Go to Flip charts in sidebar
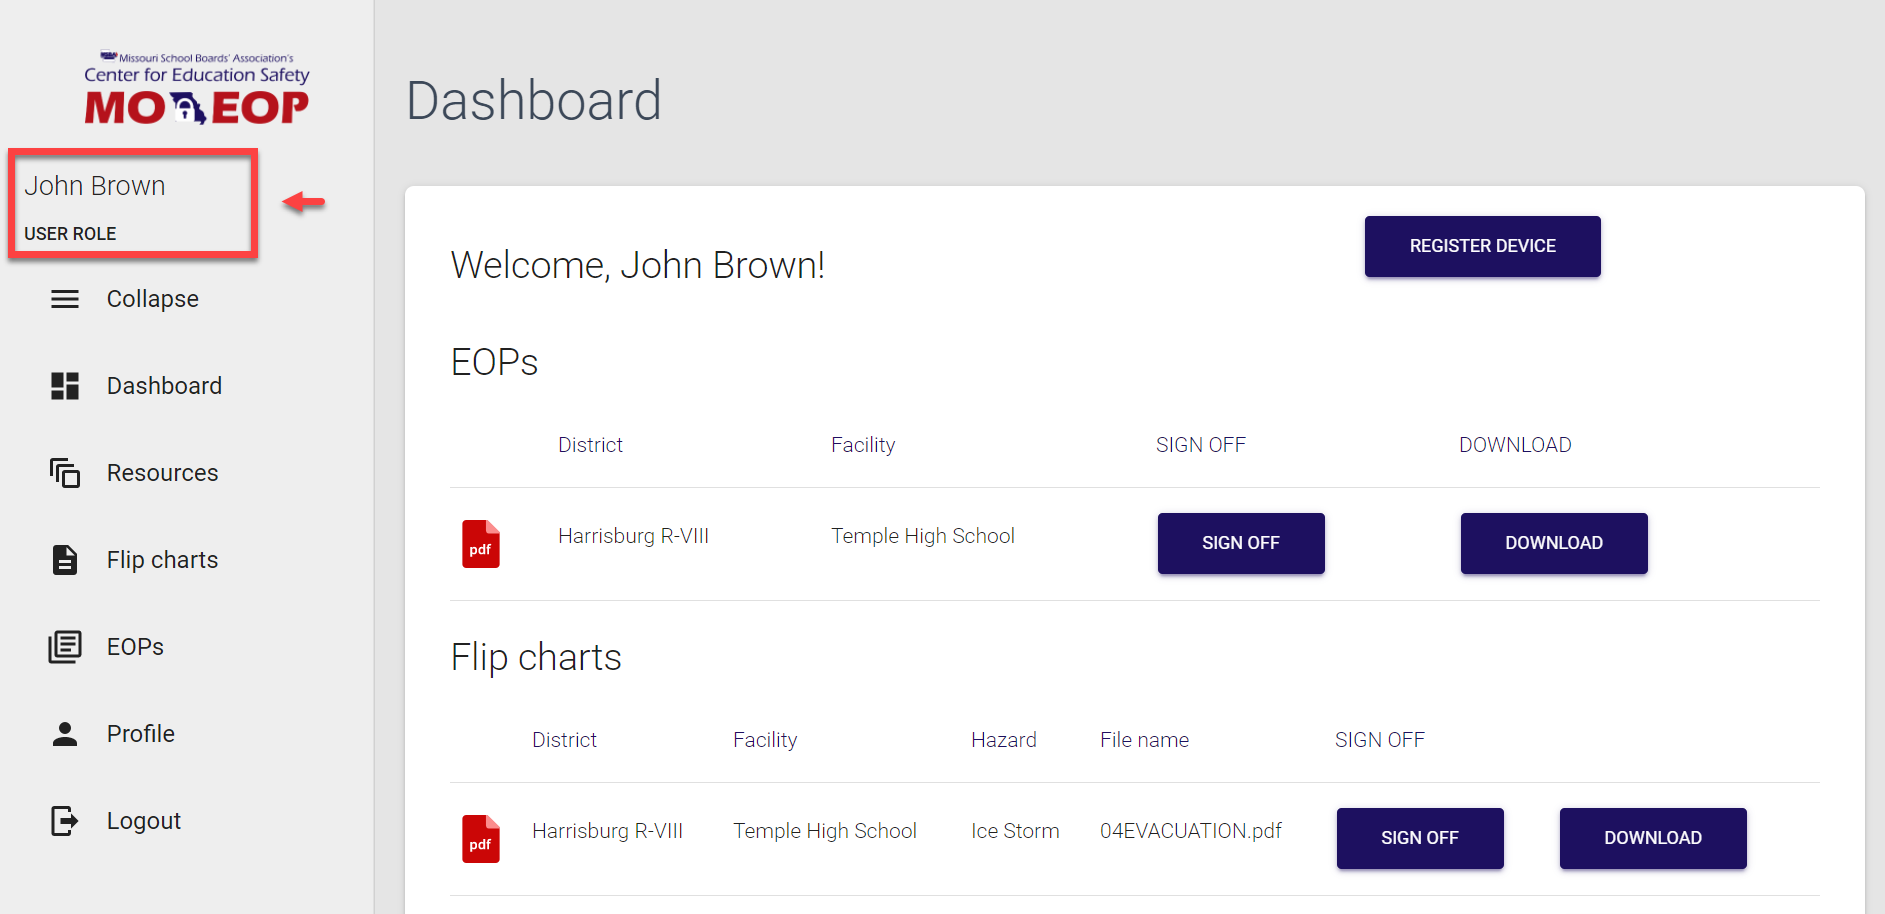The image size is (1885, 914). pyautogui.click(x=162, y=560)
